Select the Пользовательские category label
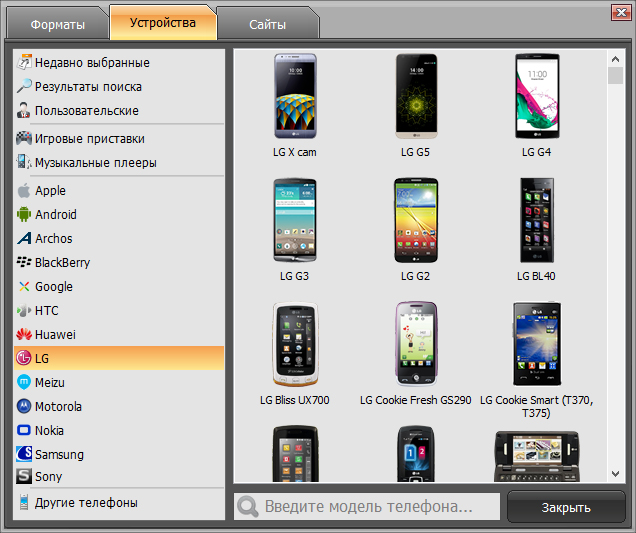The width and height of the screenshot is (636, 533). point(86,111)
